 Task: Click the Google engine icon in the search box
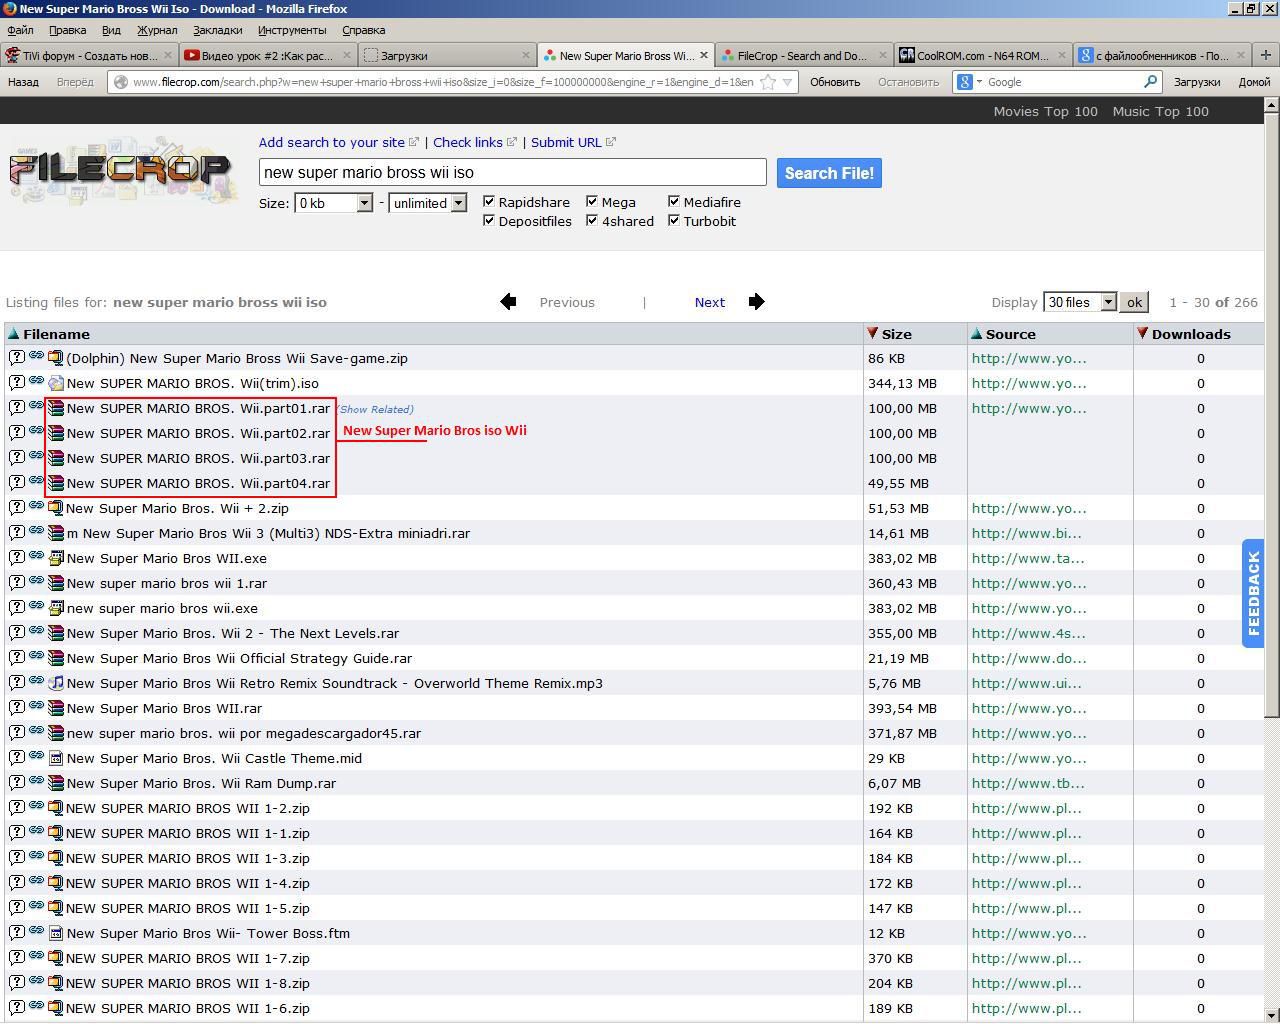click(x=965, y=82)
